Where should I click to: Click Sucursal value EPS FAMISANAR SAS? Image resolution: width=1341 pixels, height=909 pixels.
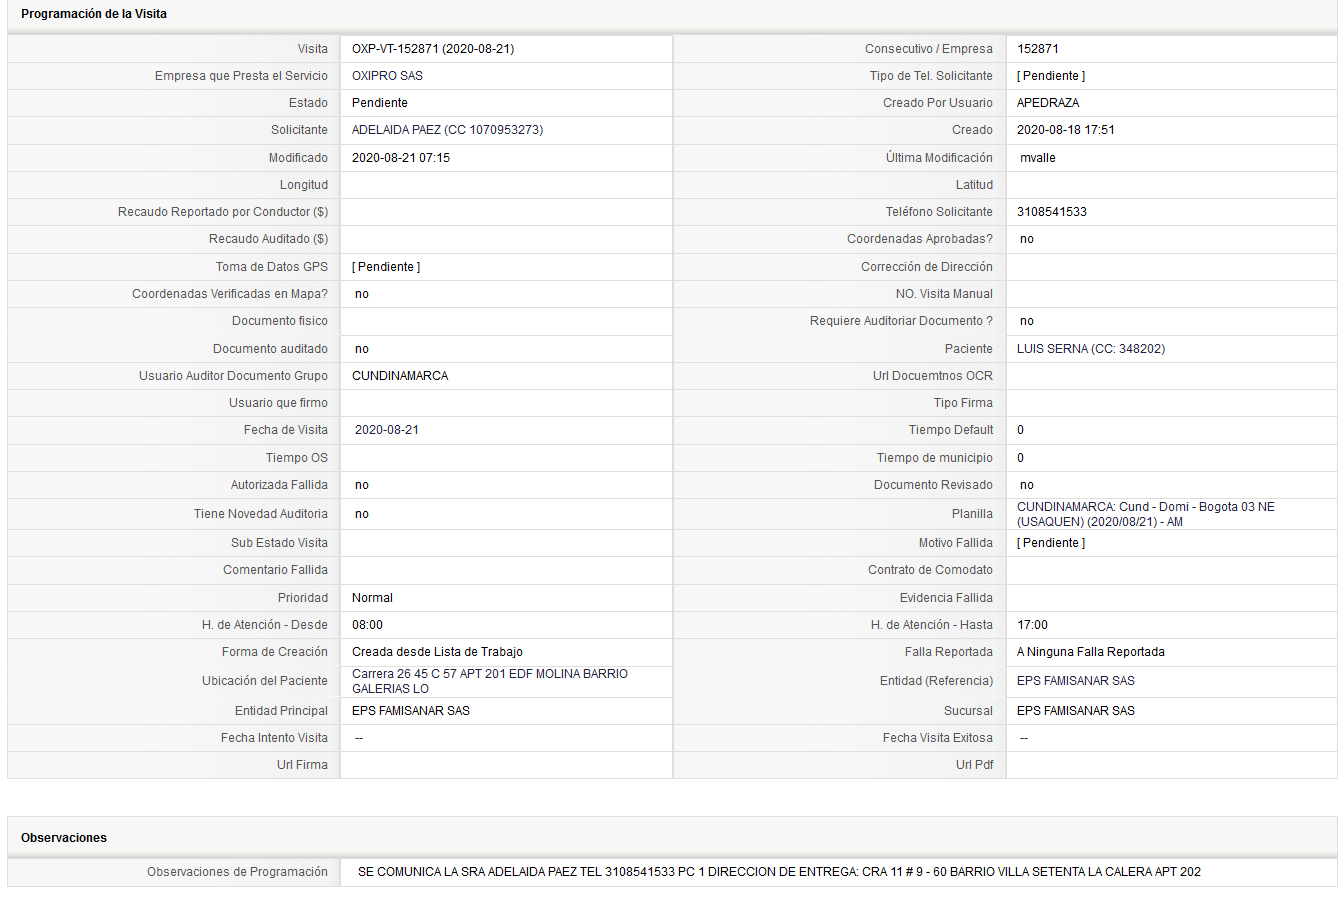(1076, 711)
